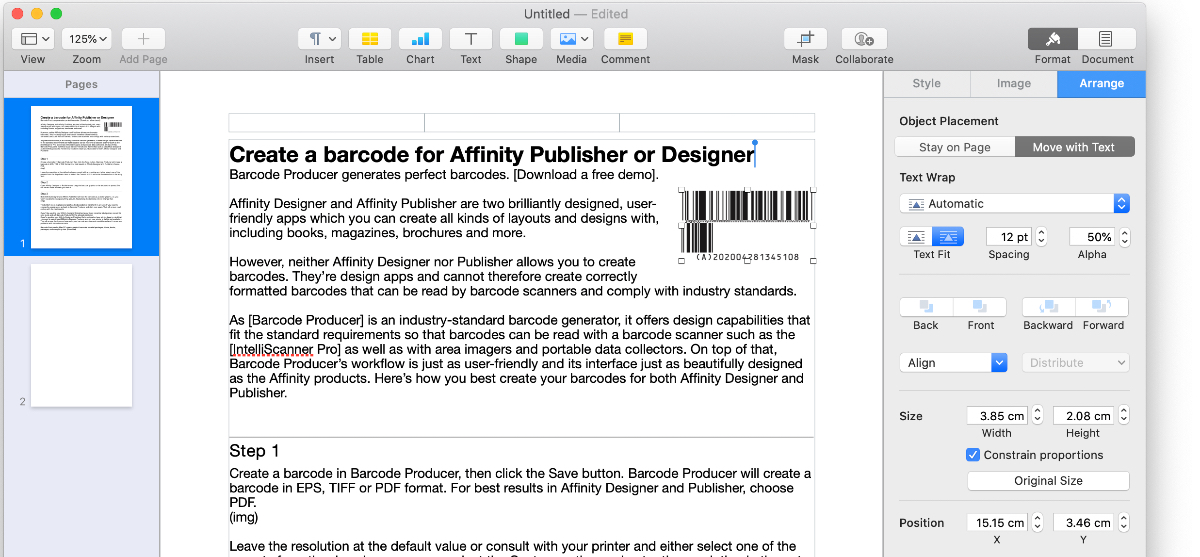
Task: Select the page 2 thumbnail
Action: pos(81,335)
